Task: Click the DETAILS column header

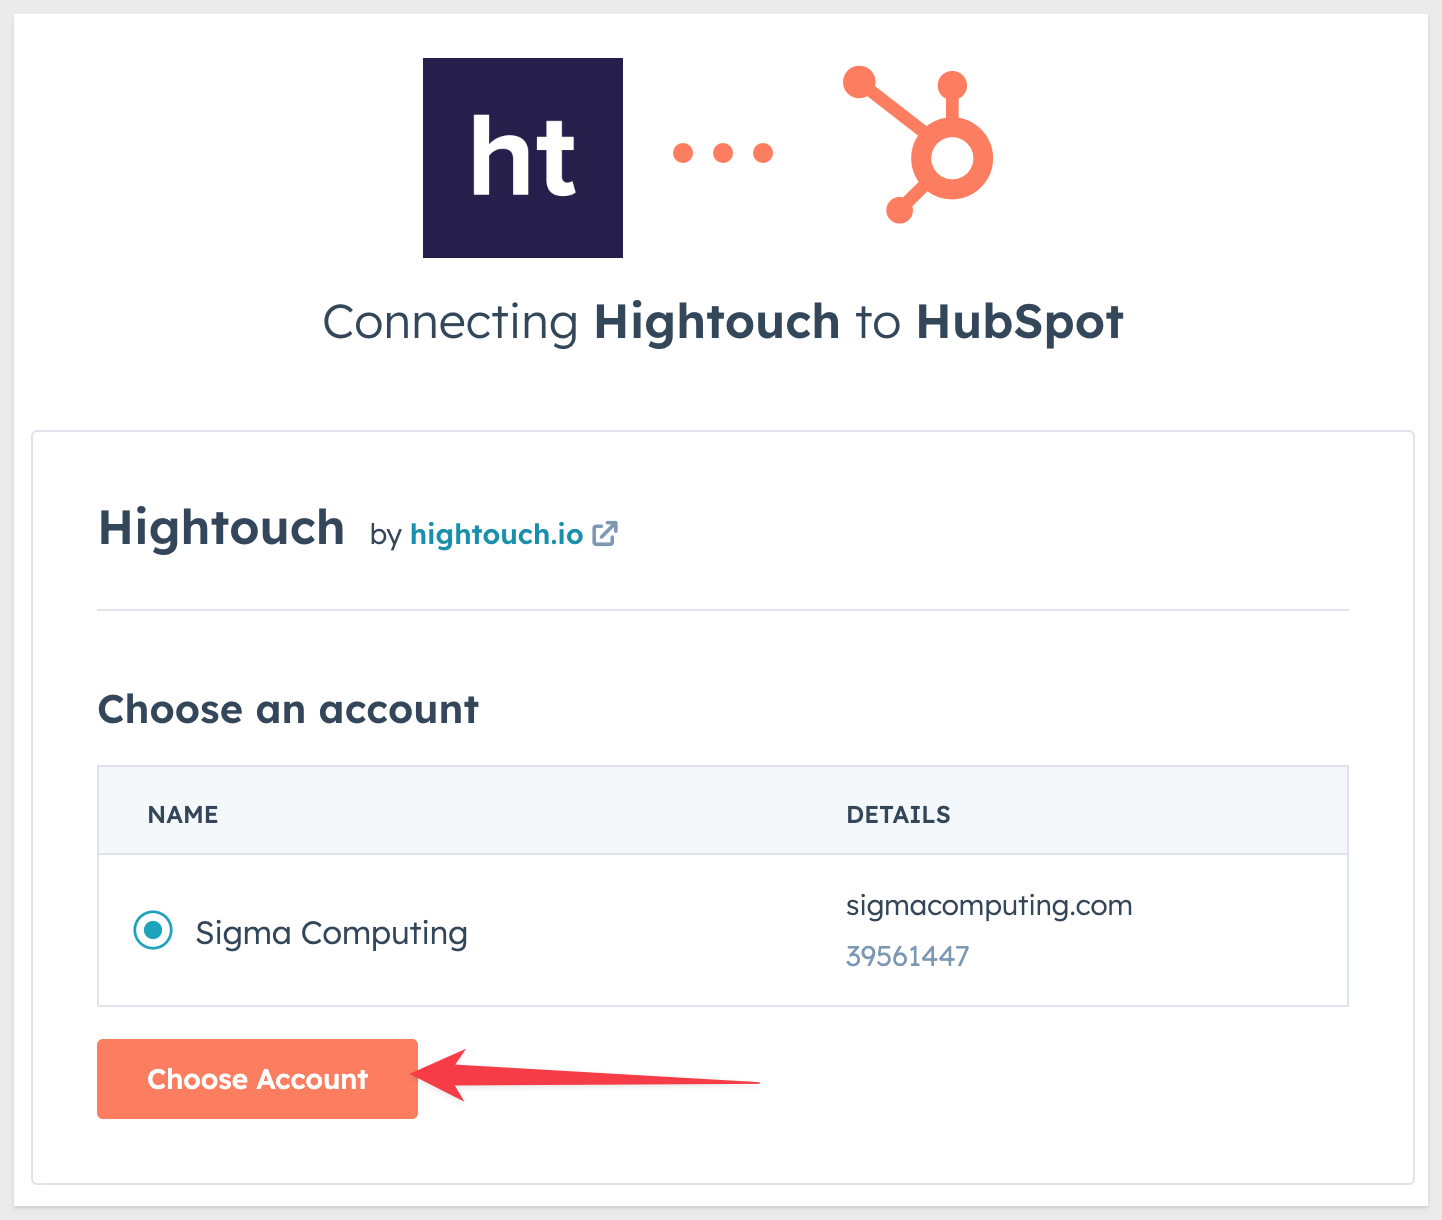Action: [898, 815]
